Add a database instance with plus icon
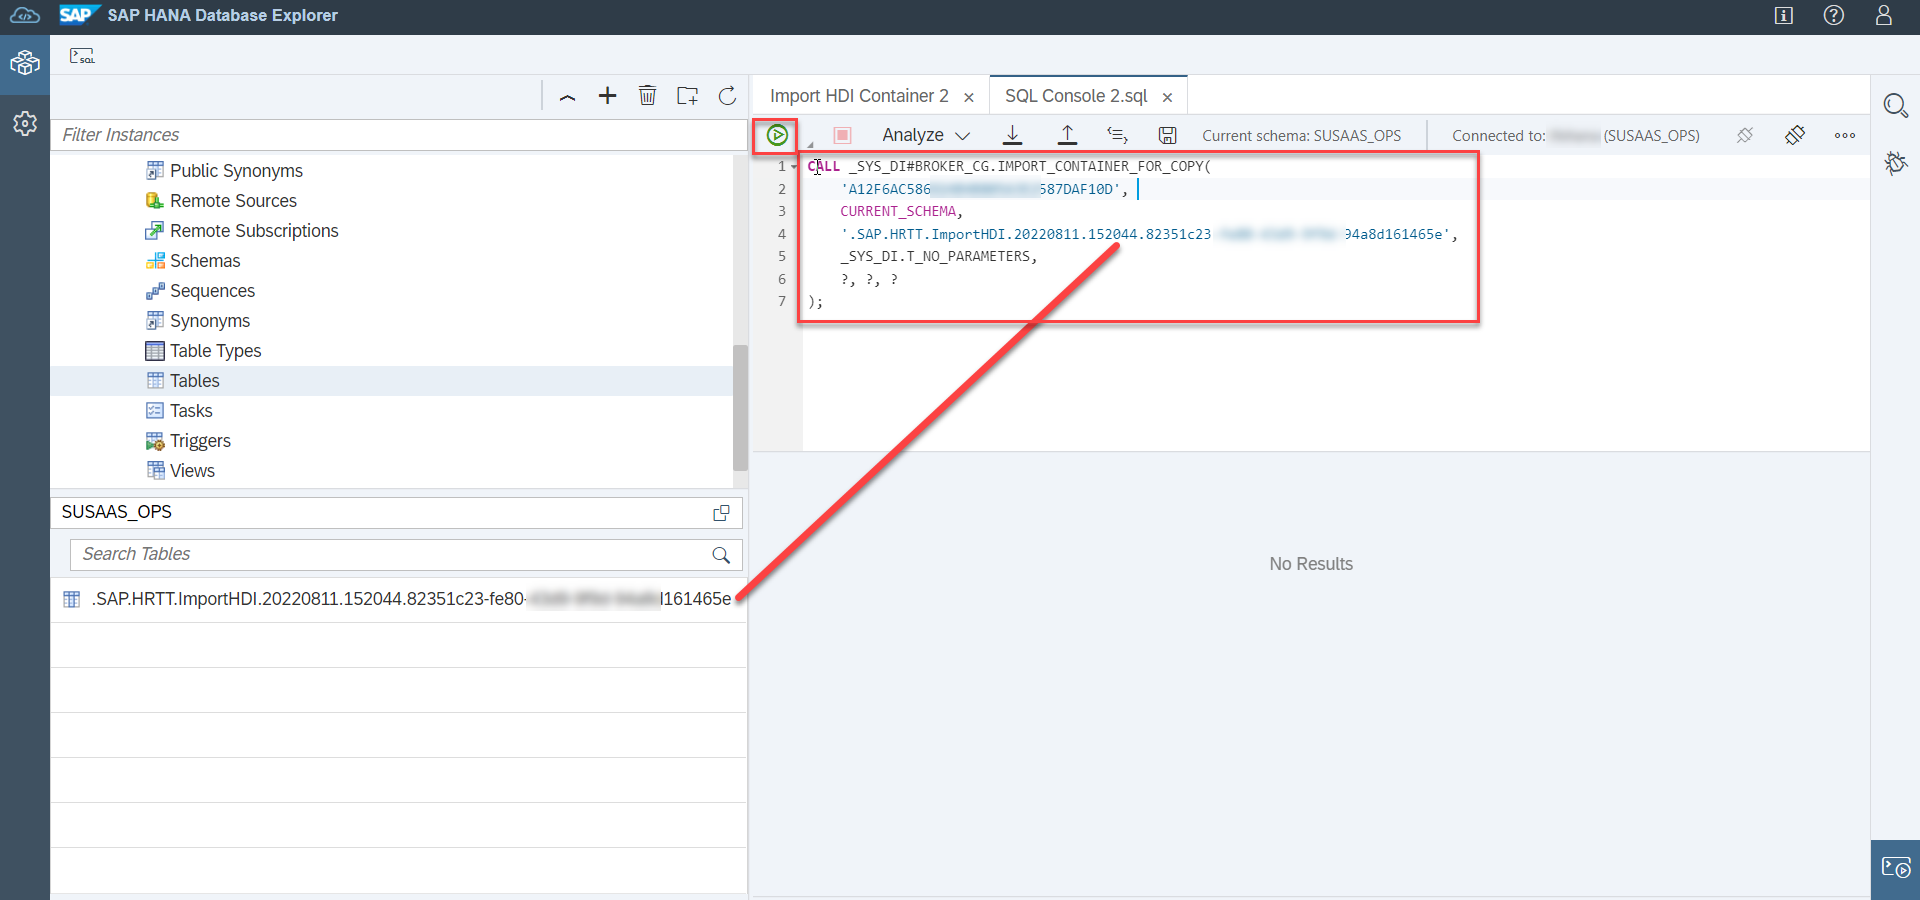The width and height of the screenshot is (1920, 900). coord(607,95)
